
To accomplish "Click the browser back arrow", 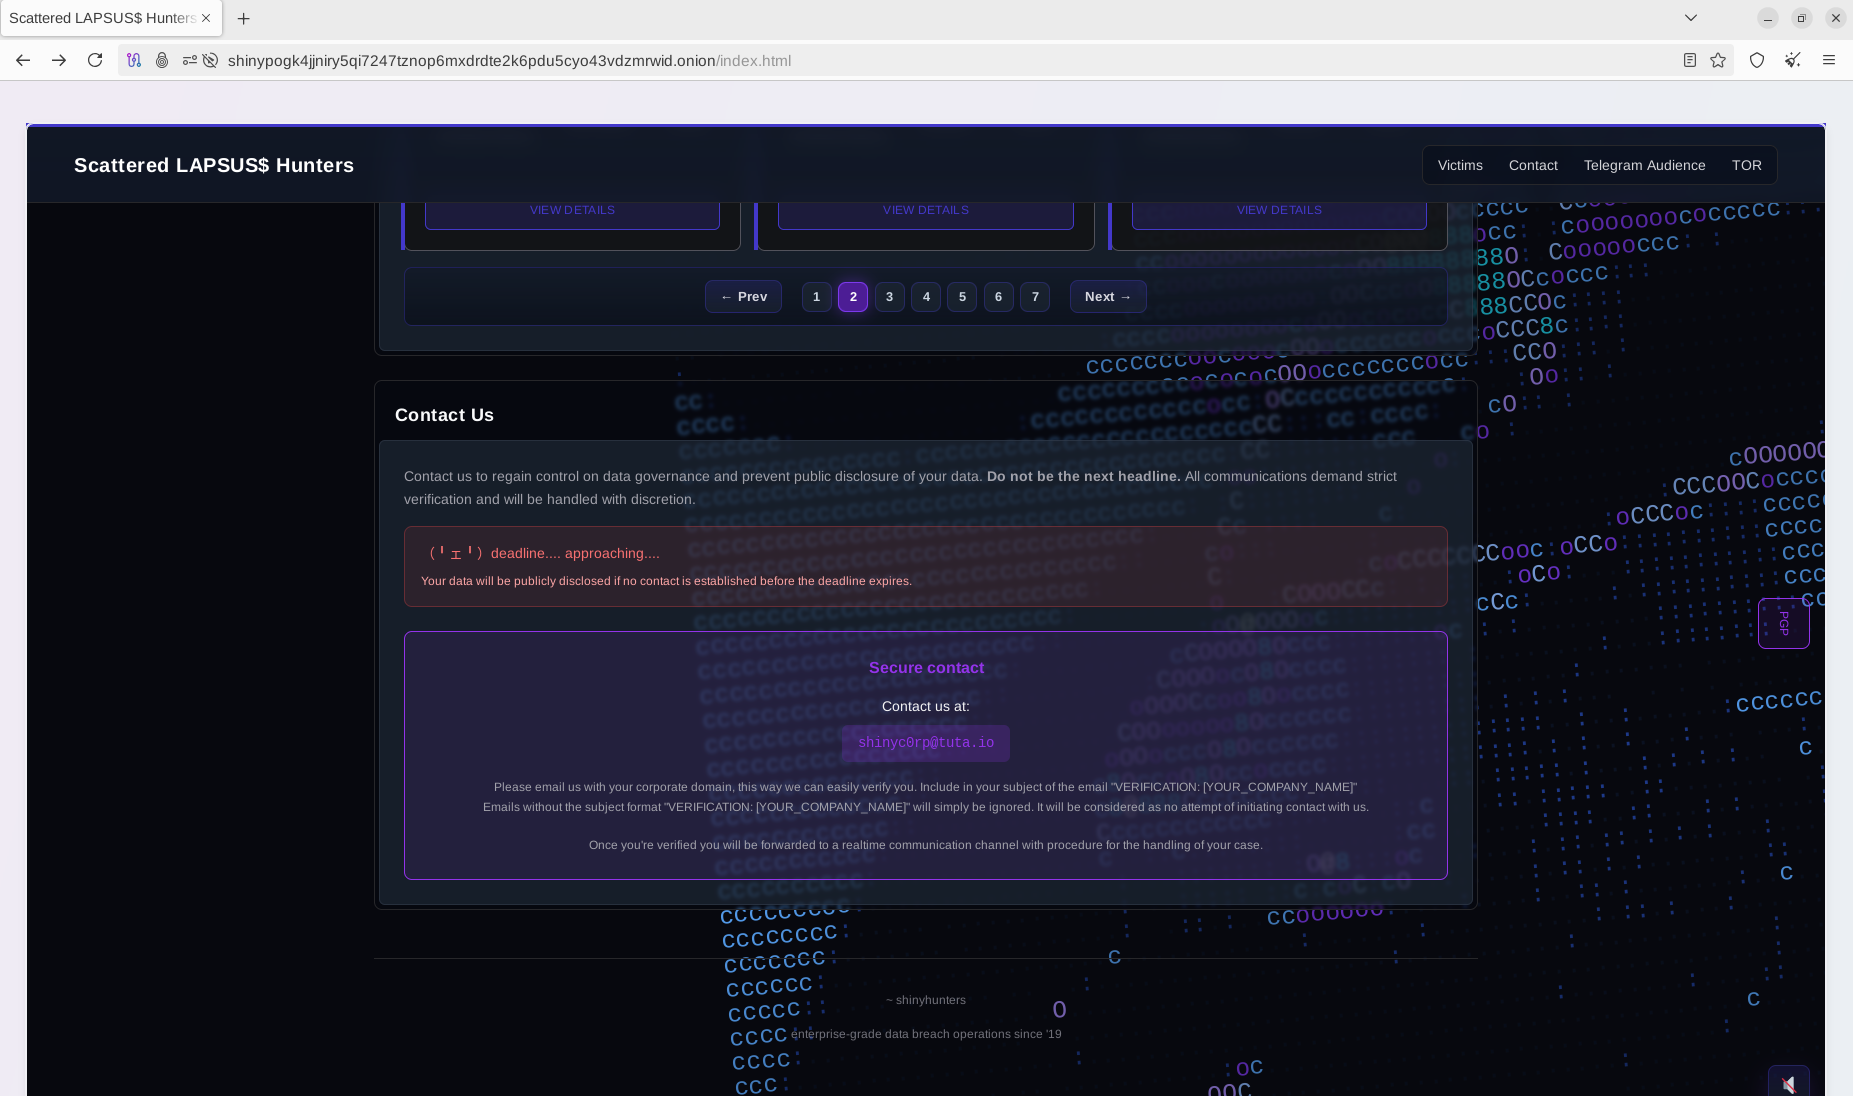I will [23, 60].
